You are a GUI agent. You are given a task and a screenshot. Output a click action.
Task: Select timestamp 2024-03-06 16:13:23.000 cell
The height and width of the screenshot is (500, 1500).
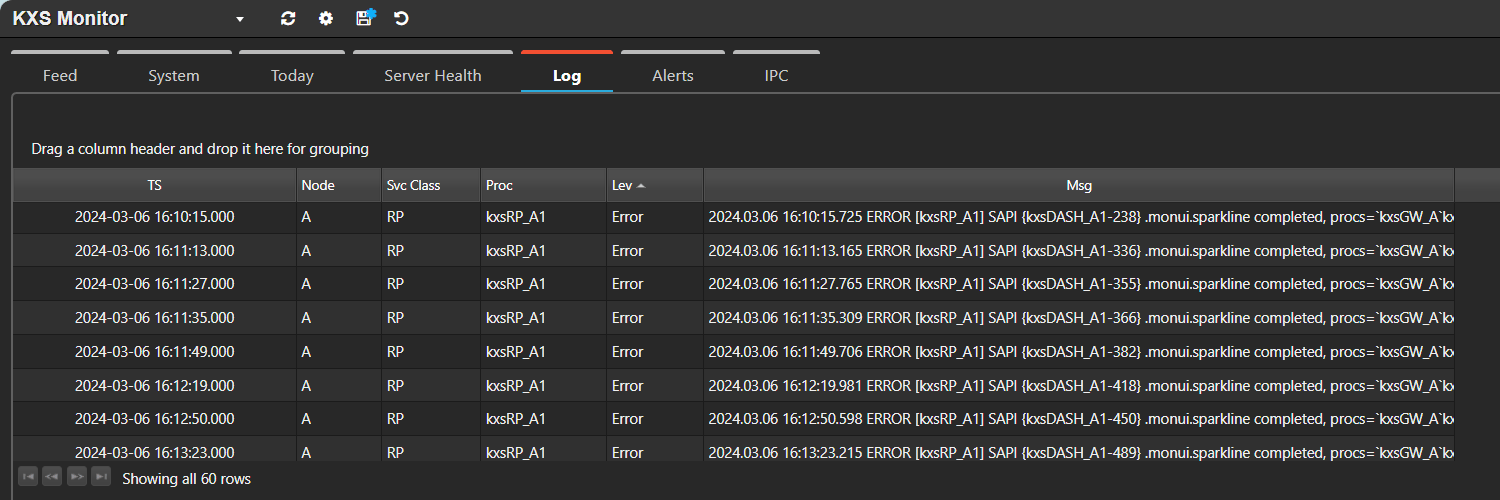154,449
